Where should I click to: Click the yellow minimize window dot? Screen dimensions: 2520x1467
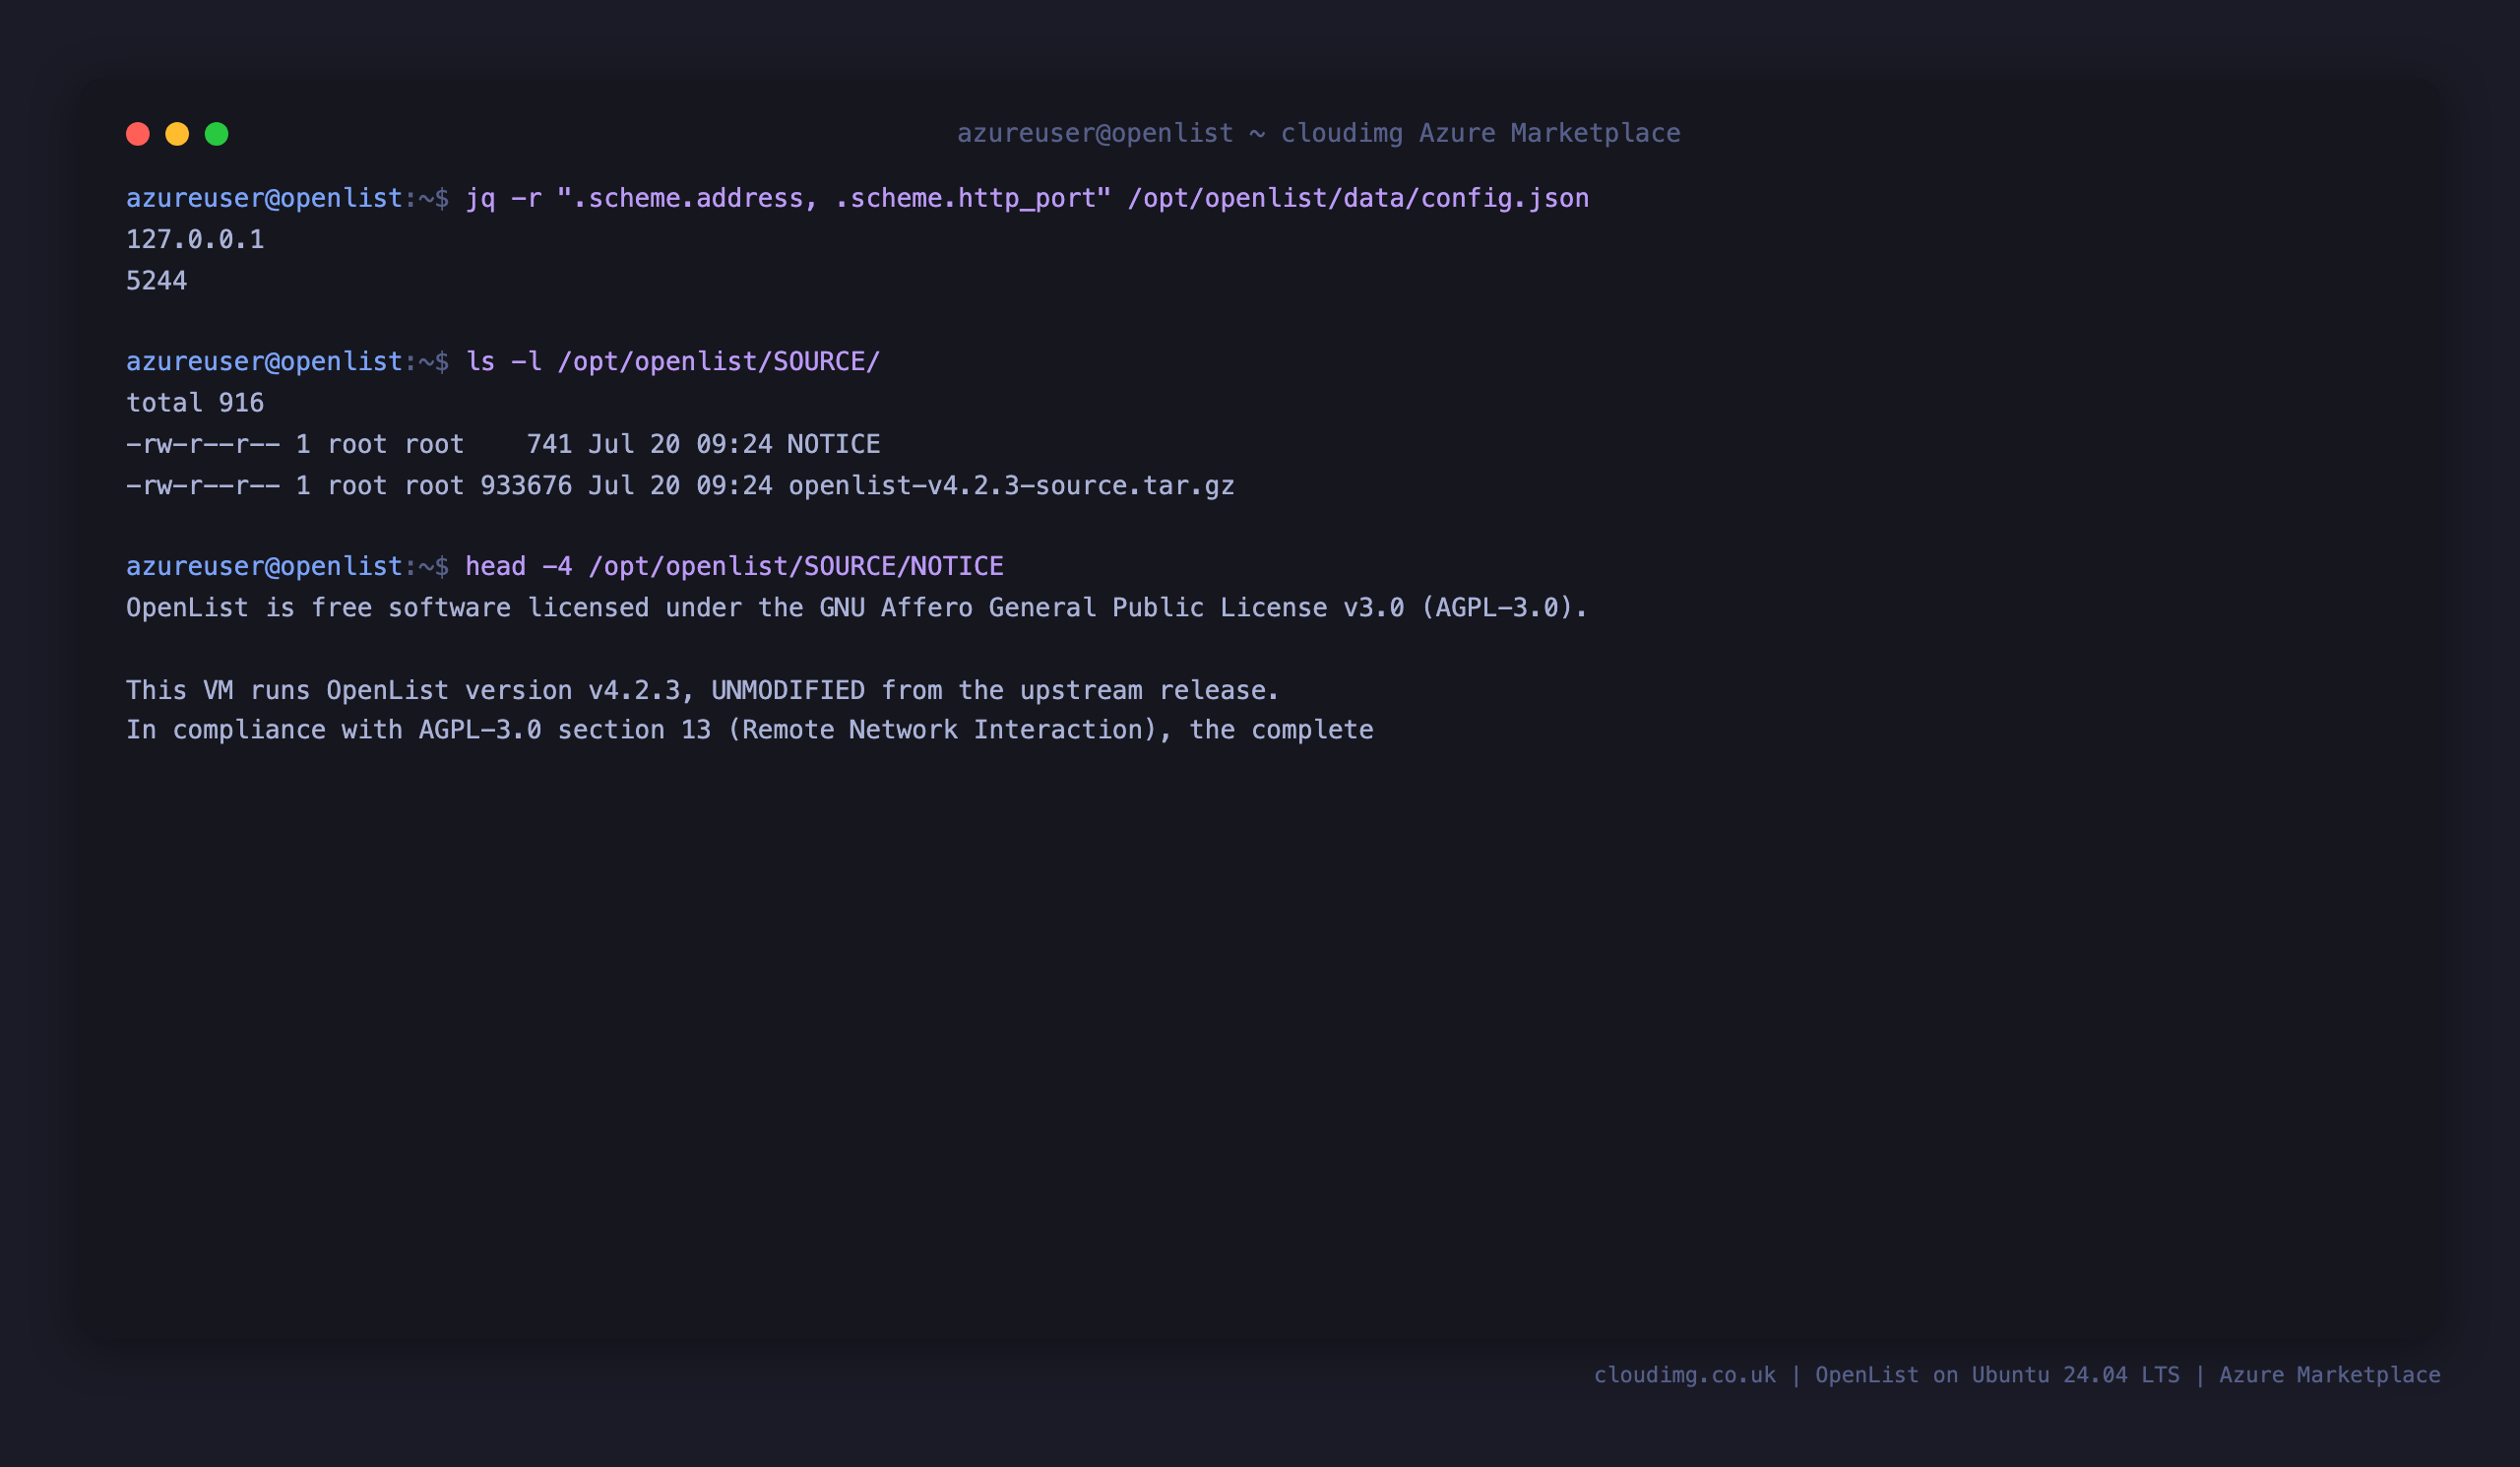(x=177, y=134)
